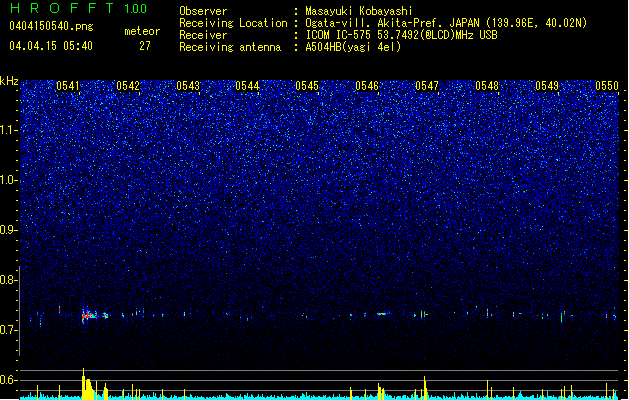
Task: Click the 0.8 kHz axis label
Action: [x=8, y=280]
